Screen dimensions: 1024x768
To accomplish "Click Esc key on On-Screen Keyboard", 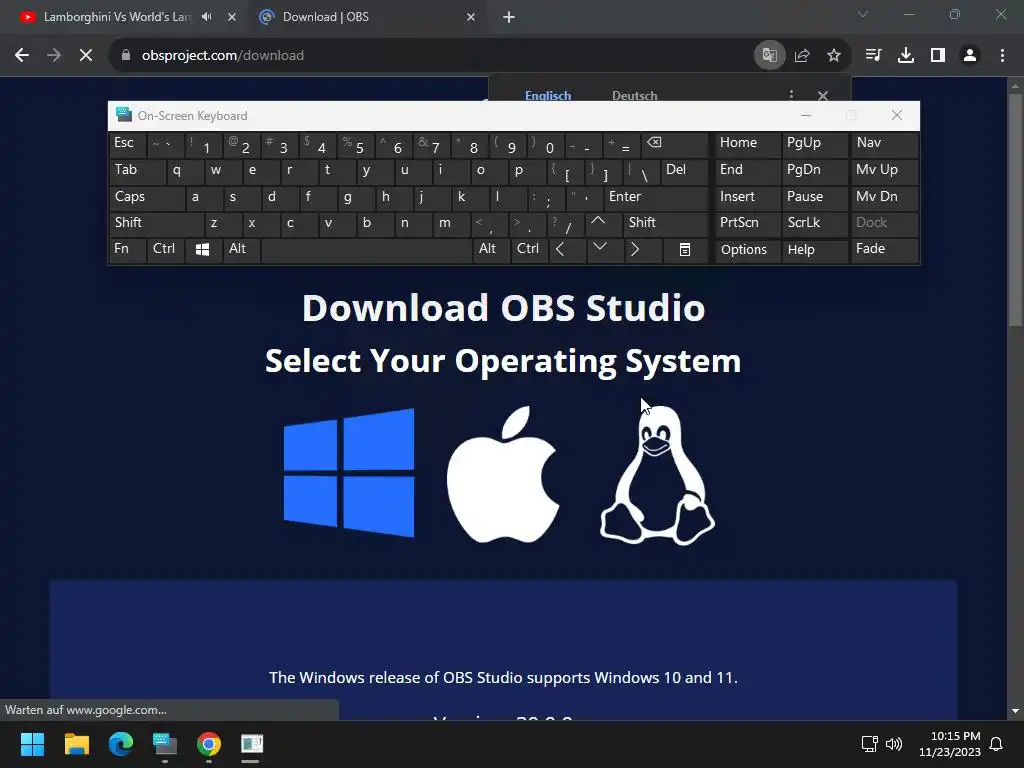I will 127,144.
